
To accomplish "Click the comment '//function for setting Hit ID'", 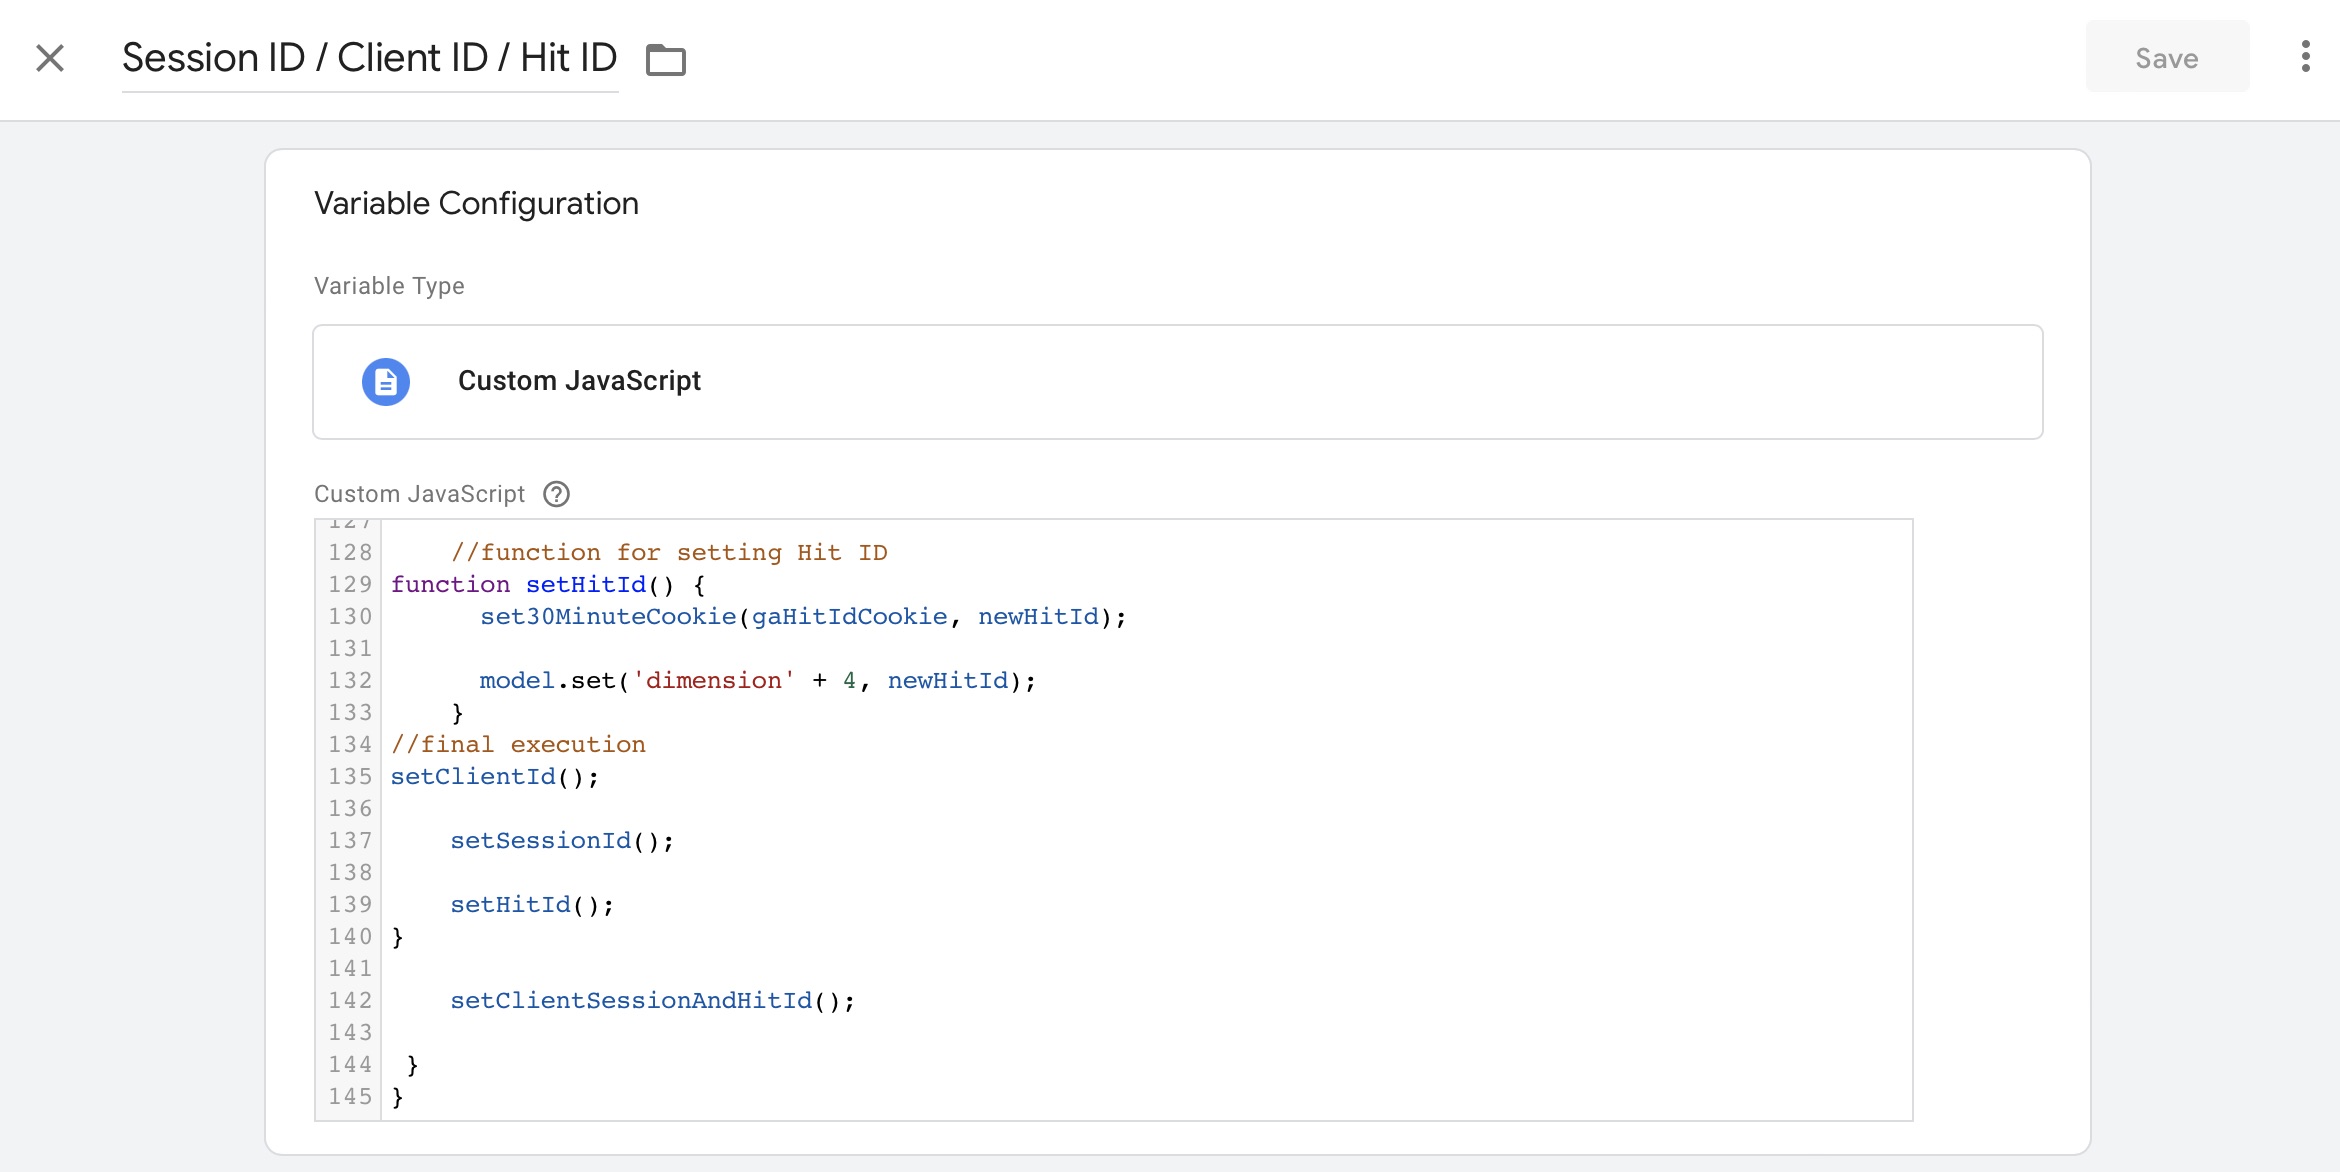I will coord(669,553).
